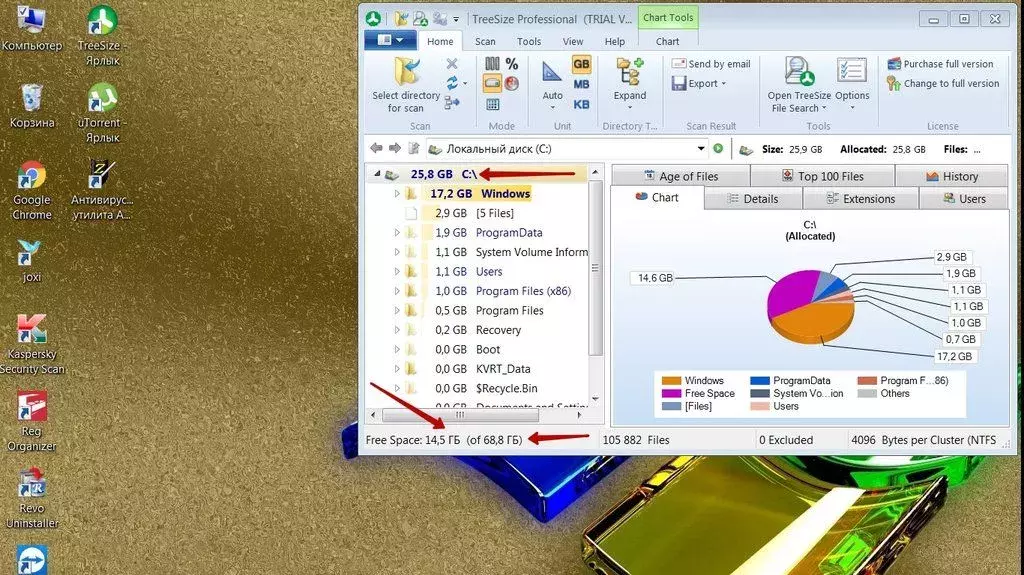1024x575 pixels.
Task: Expand the Windows folder in tree
Action: click(x=396, y=193)
